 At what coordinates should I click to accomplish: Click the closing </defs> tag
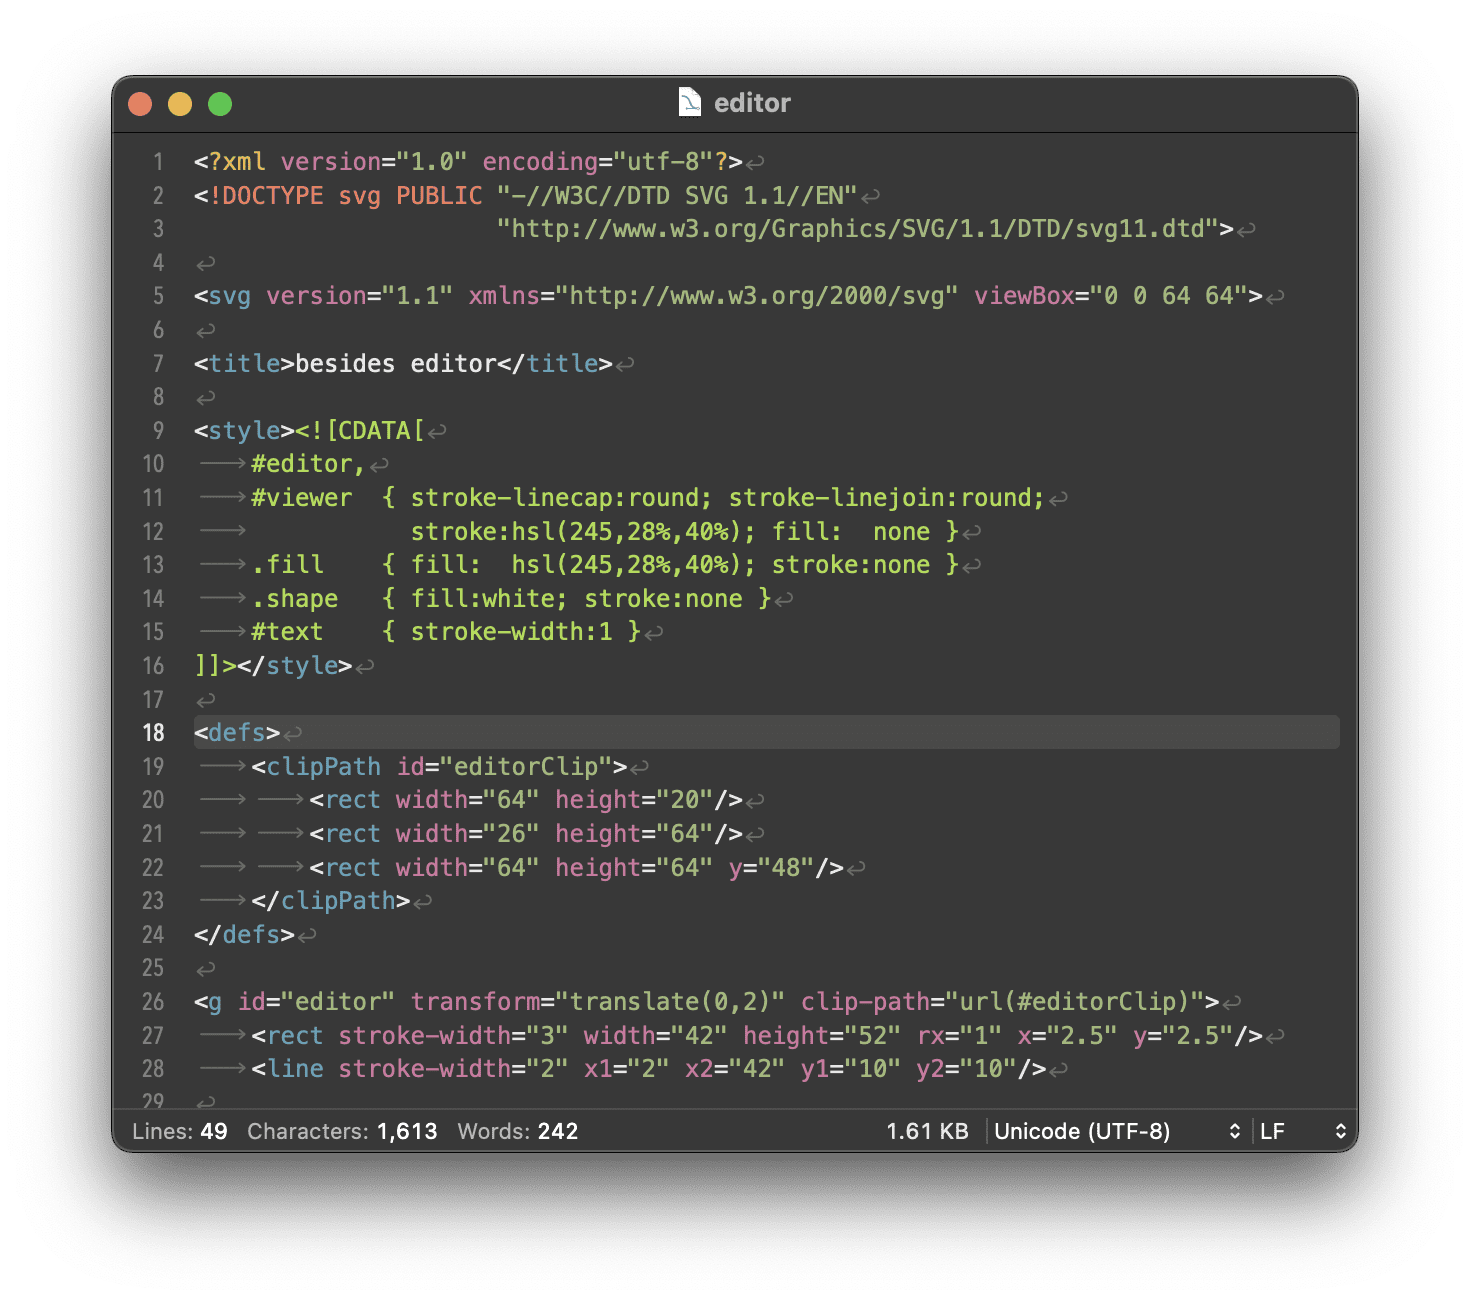[244, 935]
